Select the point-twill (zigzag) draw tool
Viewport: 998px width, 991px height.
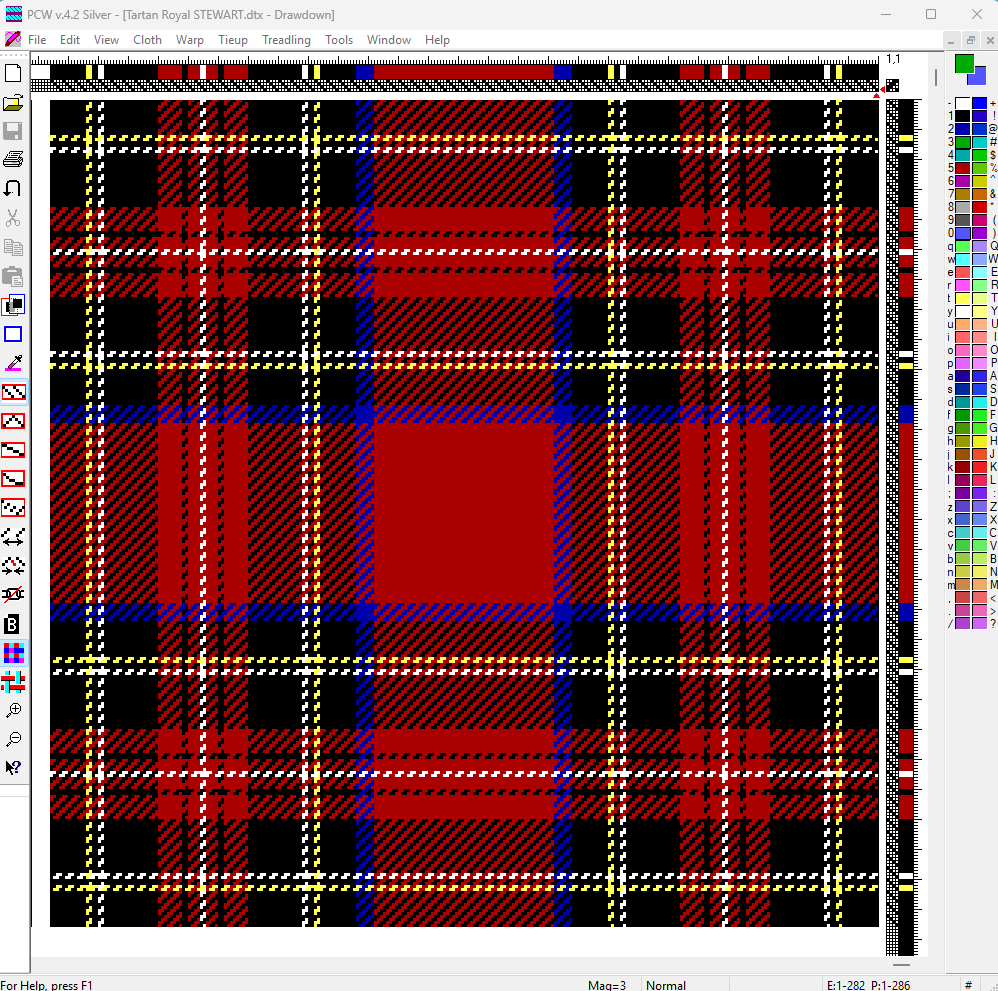[x=13, y=421]
